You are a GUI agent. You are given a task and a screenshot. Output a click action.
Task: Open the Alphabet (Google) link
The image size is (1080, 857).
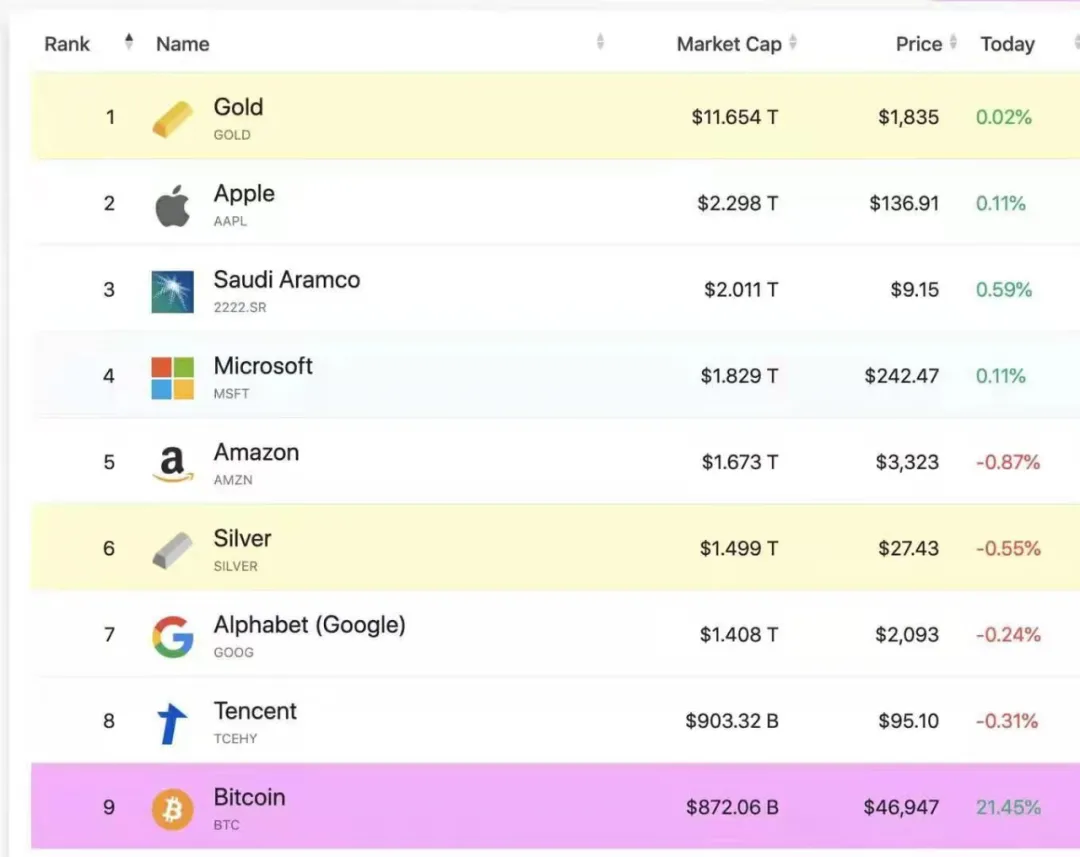(x=309, y=625)
